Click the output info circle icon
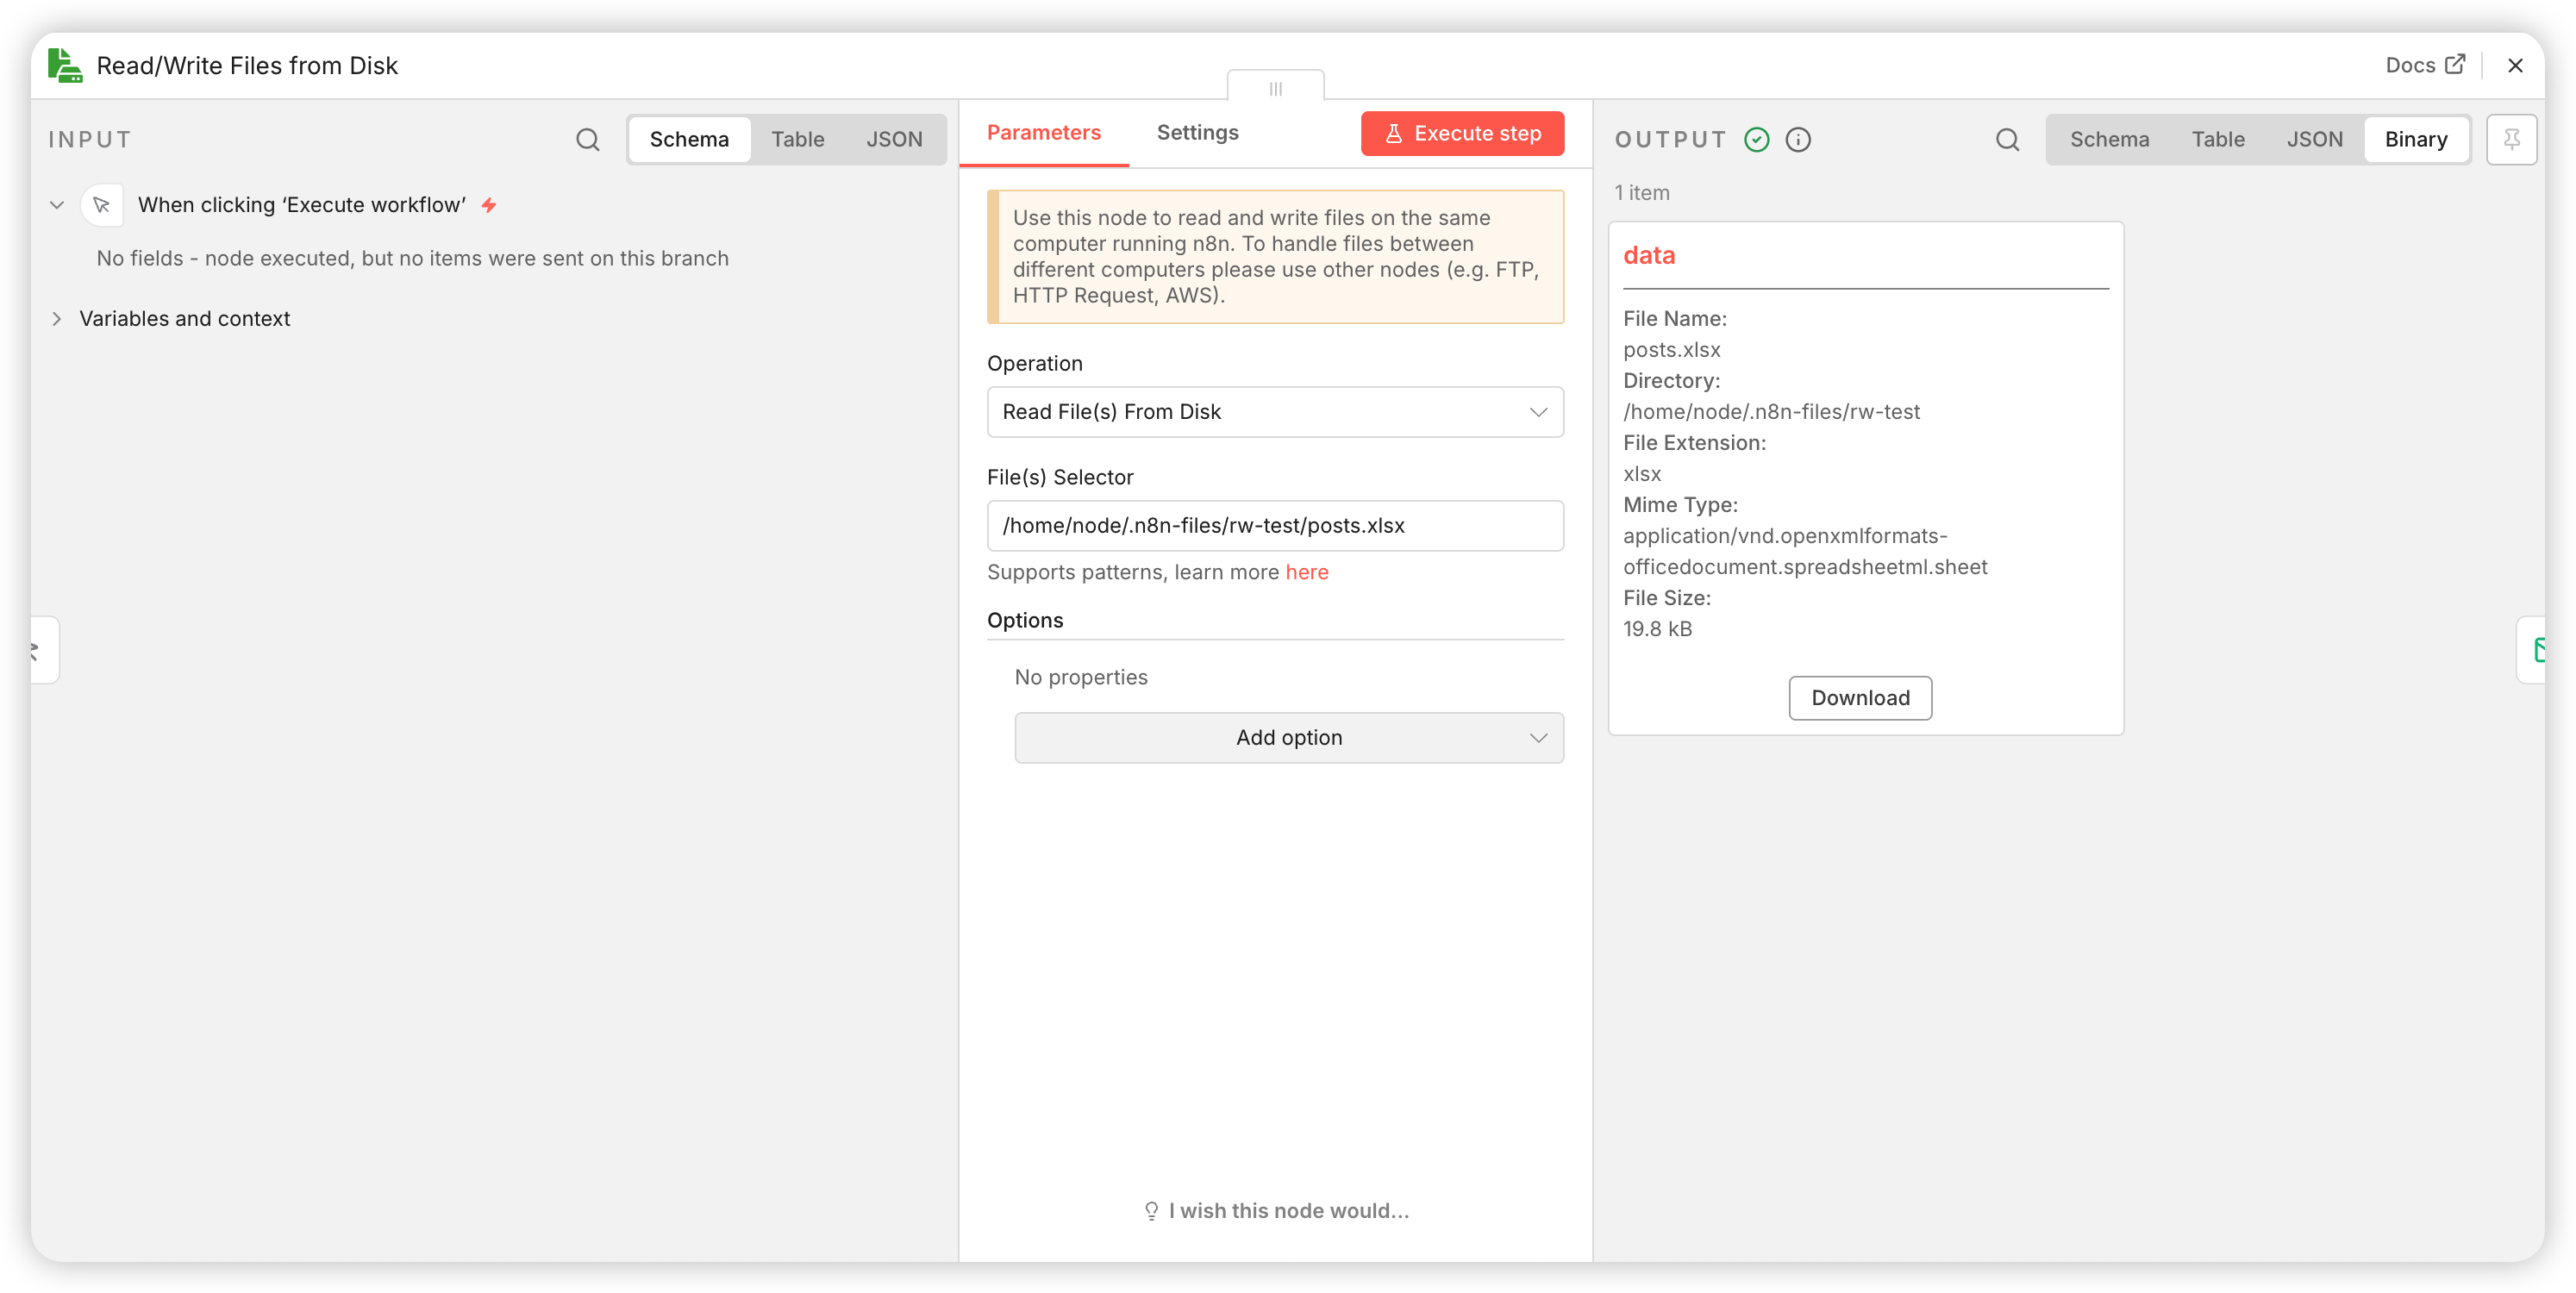The width and height of the screenshot is (2576, 1293). click(x=1798, y=139)
